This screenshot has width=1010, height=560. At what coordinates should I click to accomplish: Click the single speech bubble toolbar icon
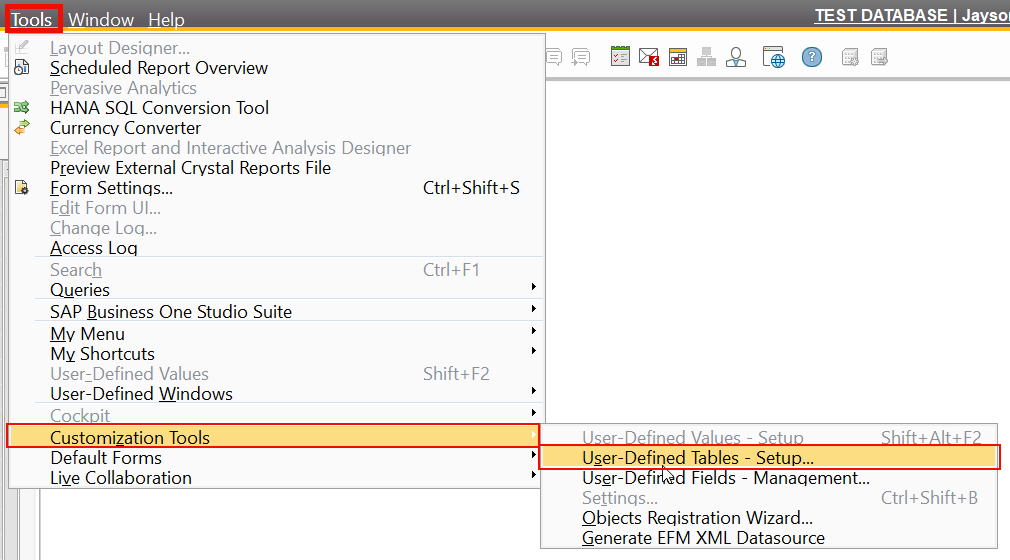(553, 57)
